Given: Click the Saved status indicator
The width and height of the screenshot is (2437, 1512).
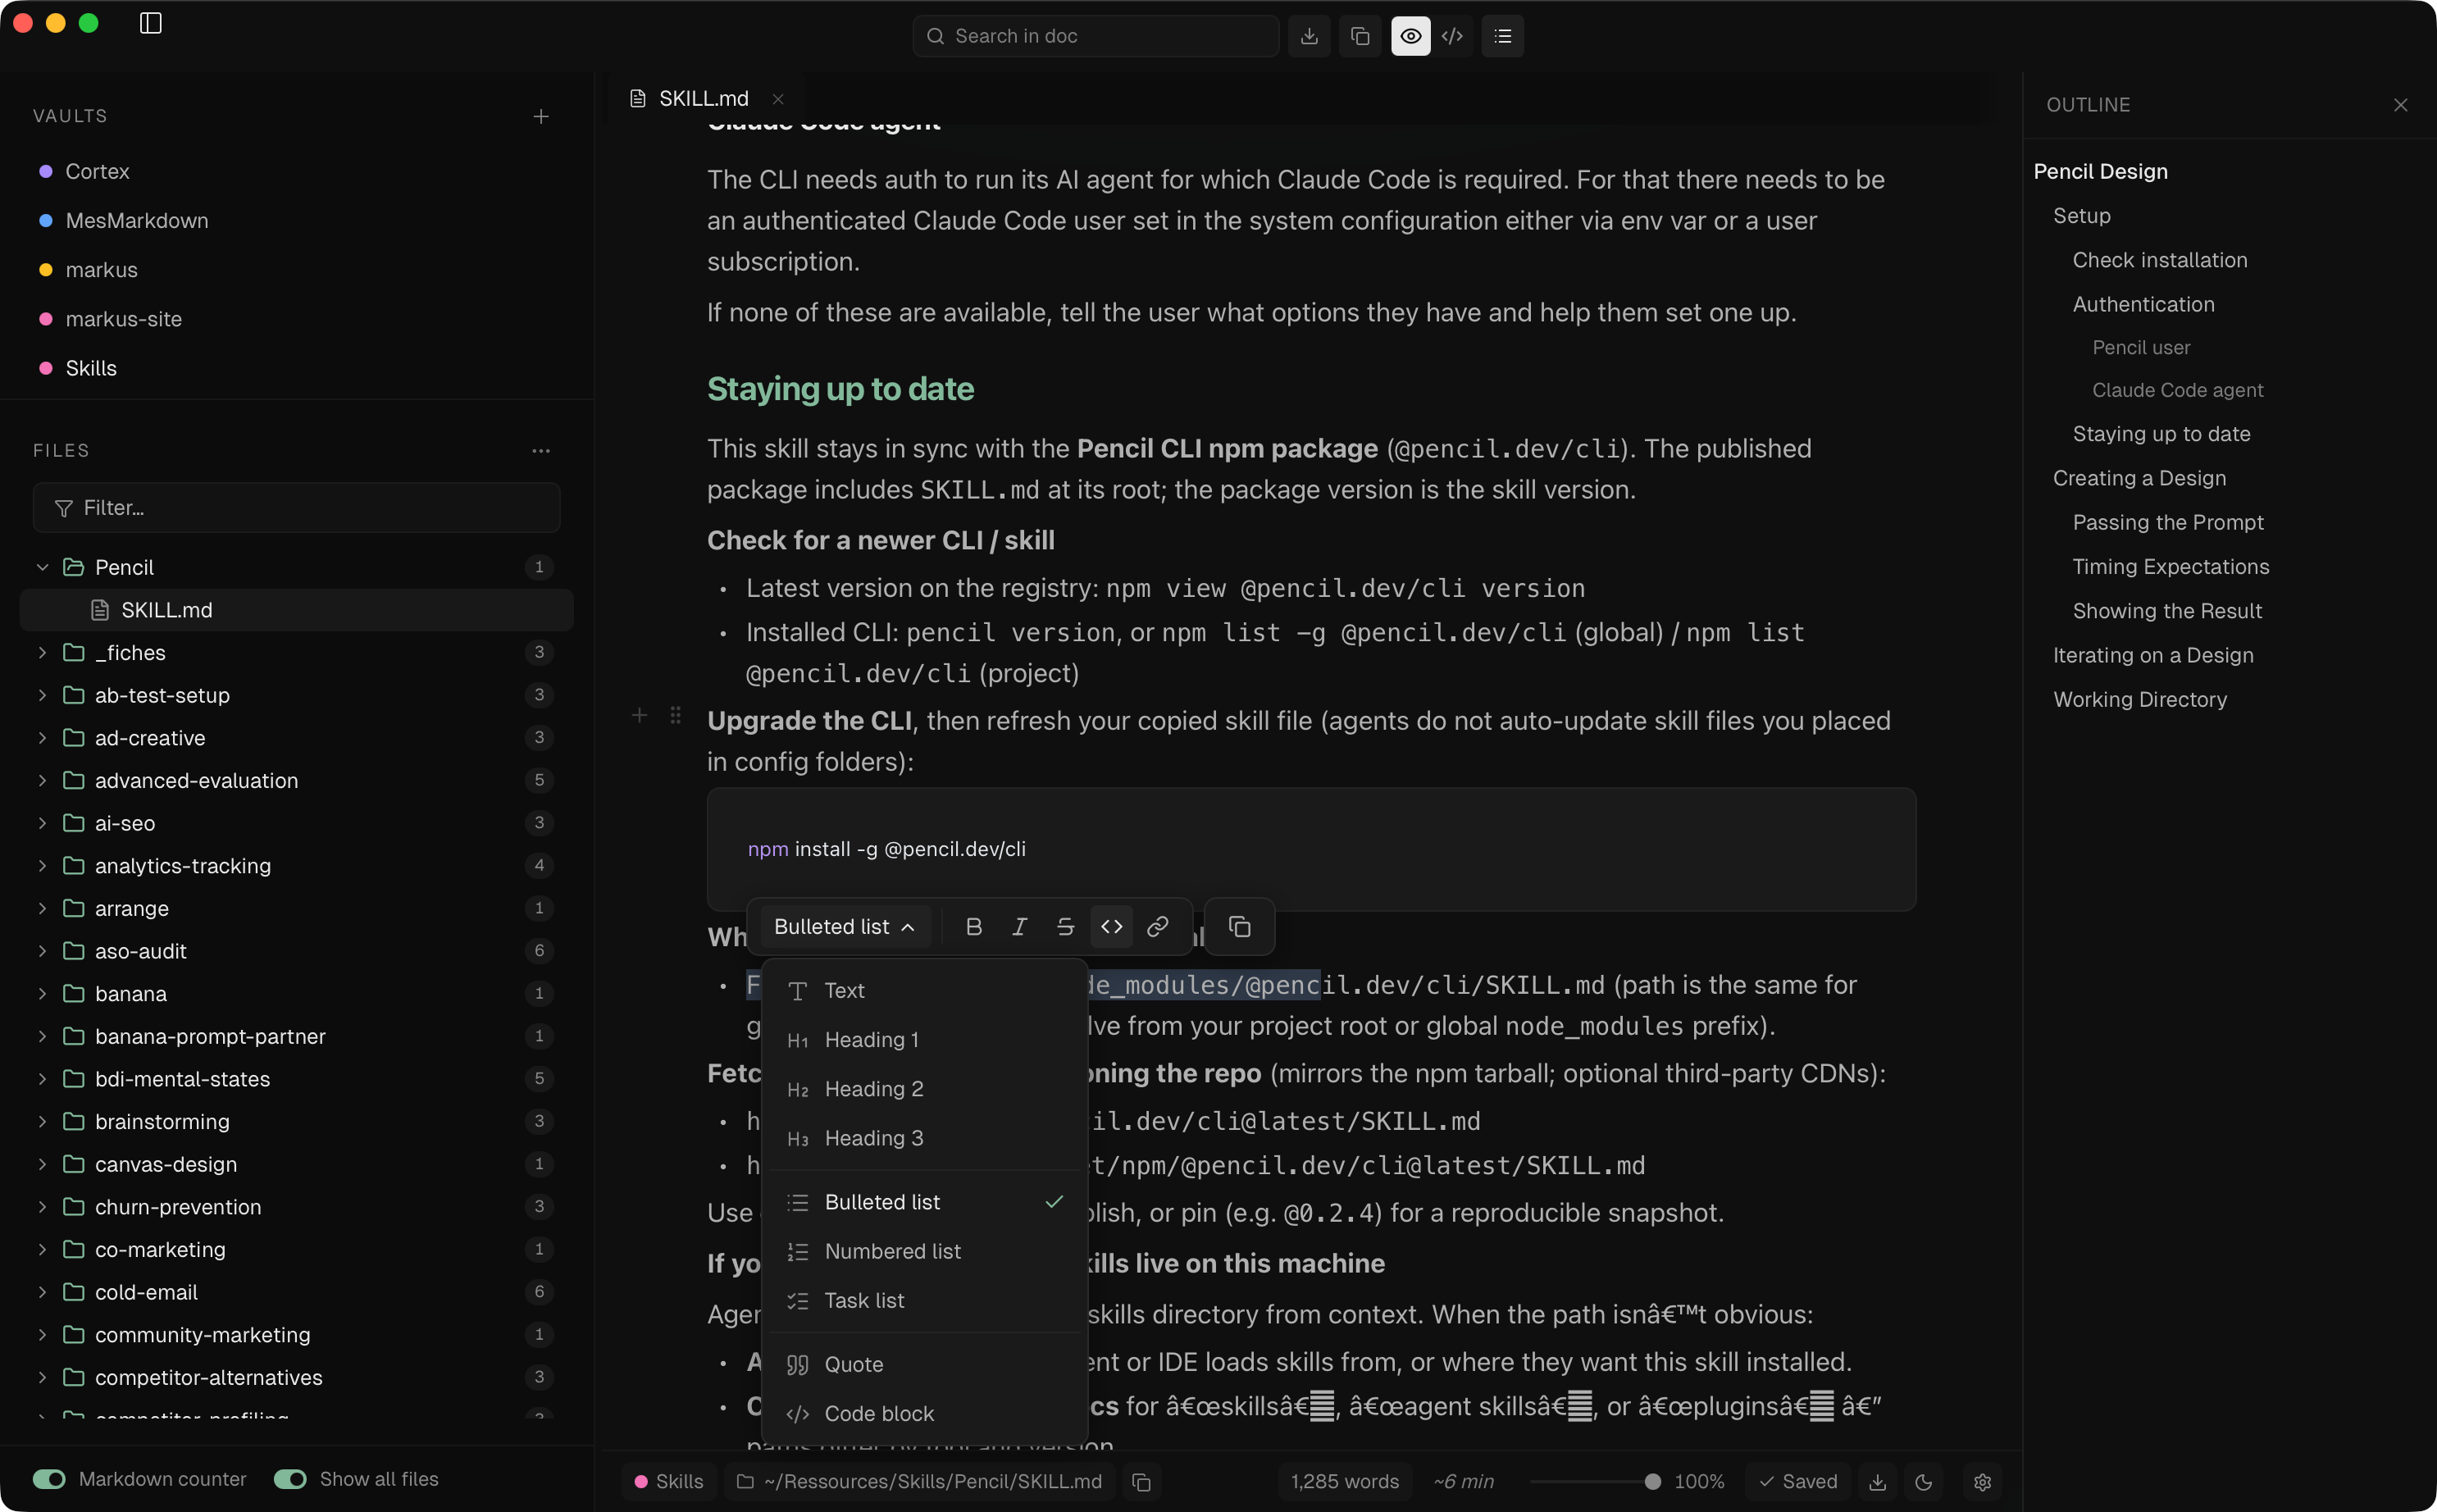Looking at the screenshot, I should click(1798, 1482).
